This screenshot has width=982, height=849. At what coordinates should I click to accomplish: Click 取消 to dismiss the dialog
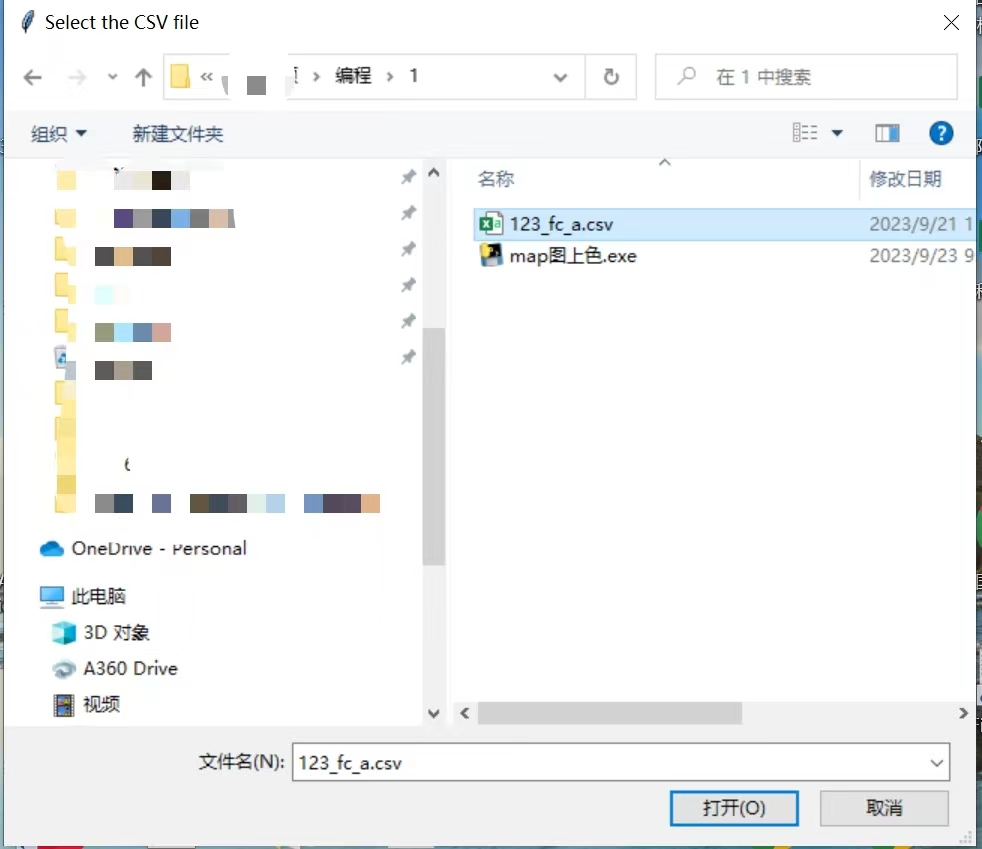884,808
